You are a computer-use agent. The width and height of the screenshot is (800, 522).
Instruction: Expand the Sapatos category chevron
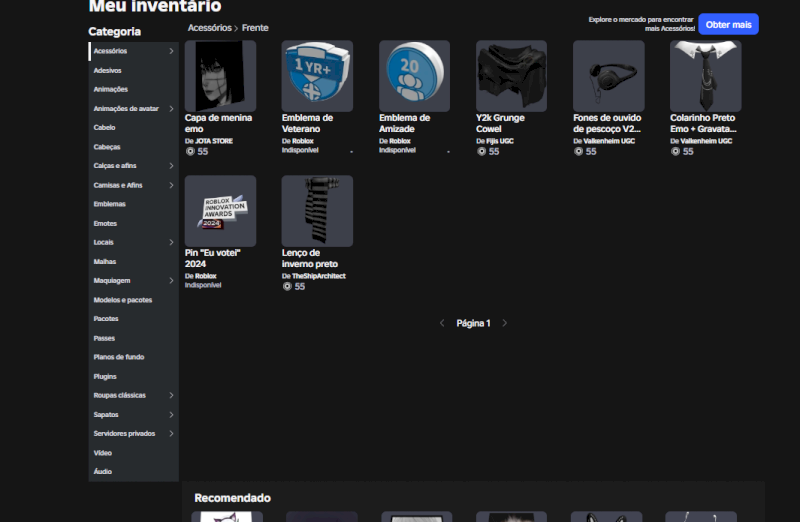(171, 415)
